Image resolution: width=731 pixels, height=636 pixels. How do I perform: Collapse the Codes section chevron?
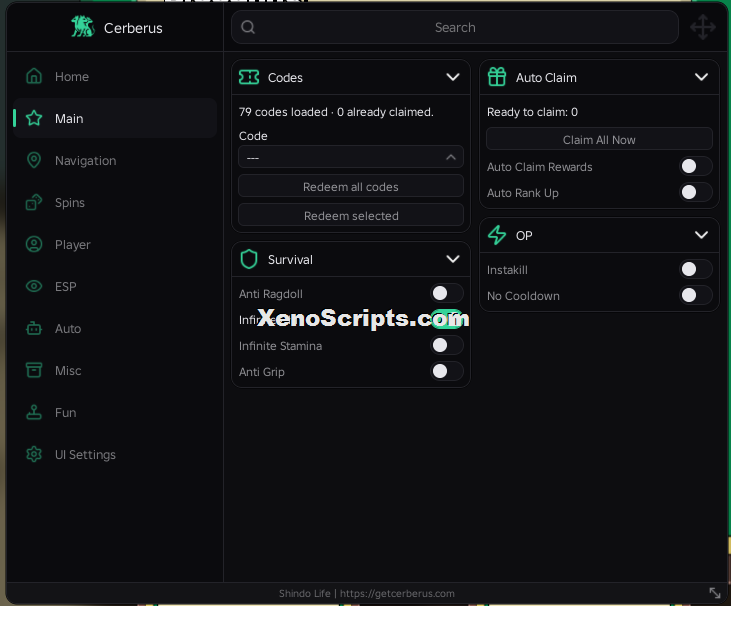pyautogui.click(x=453, y=77)
